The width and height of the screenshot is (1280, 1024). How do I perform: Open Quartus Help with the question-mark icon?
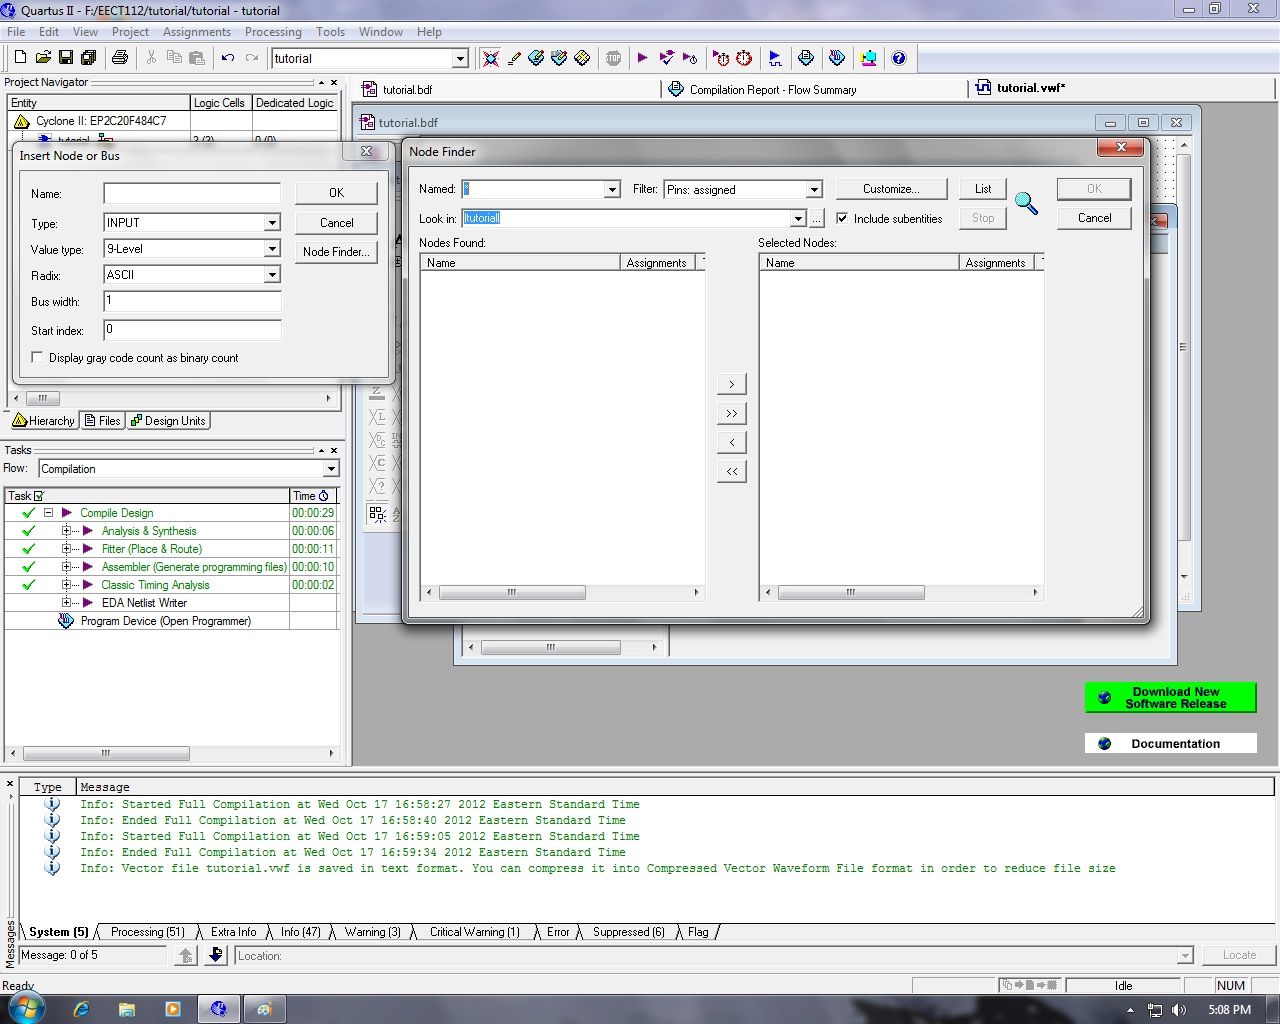pyautogui.click(x=899, y=58)
